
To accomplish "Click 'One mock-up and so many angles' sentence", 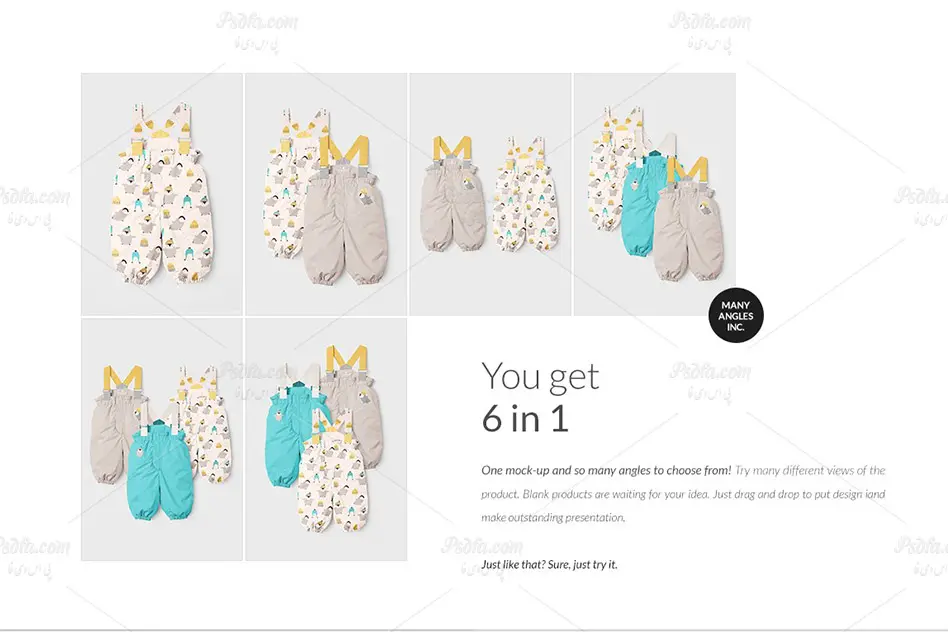I will [606, 470].
